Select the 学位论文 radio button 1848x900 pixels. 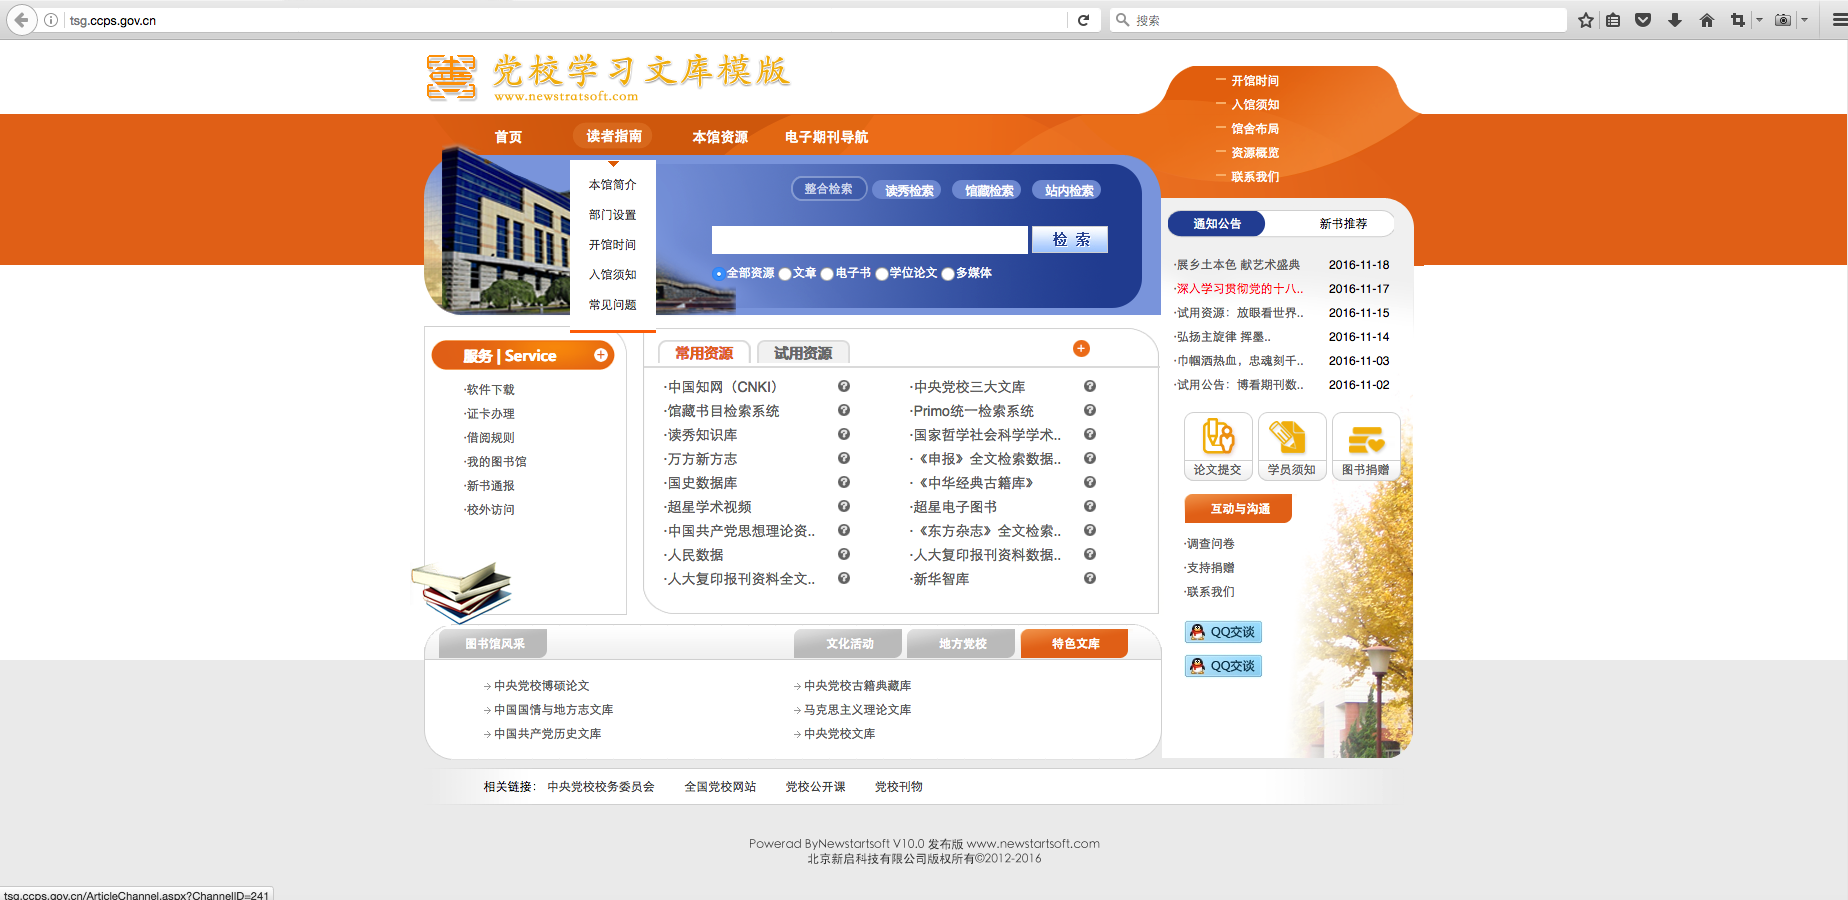pos(882,274)
